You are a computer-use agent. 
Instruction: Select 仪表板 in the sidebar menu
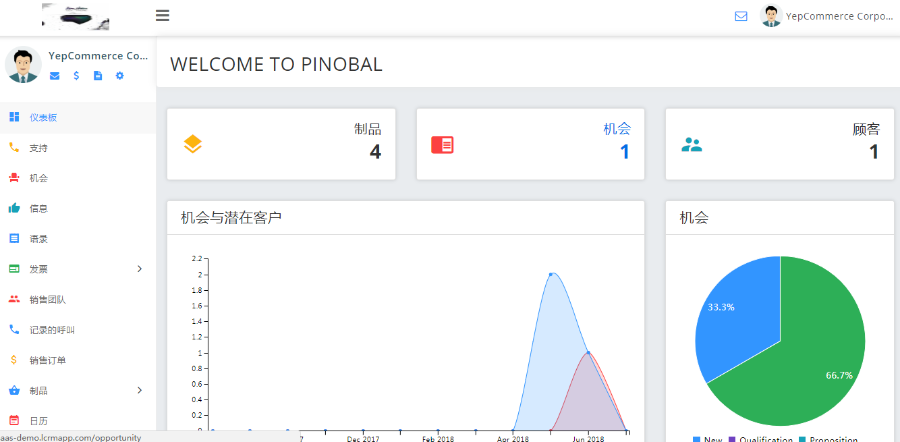coord(43,118)
